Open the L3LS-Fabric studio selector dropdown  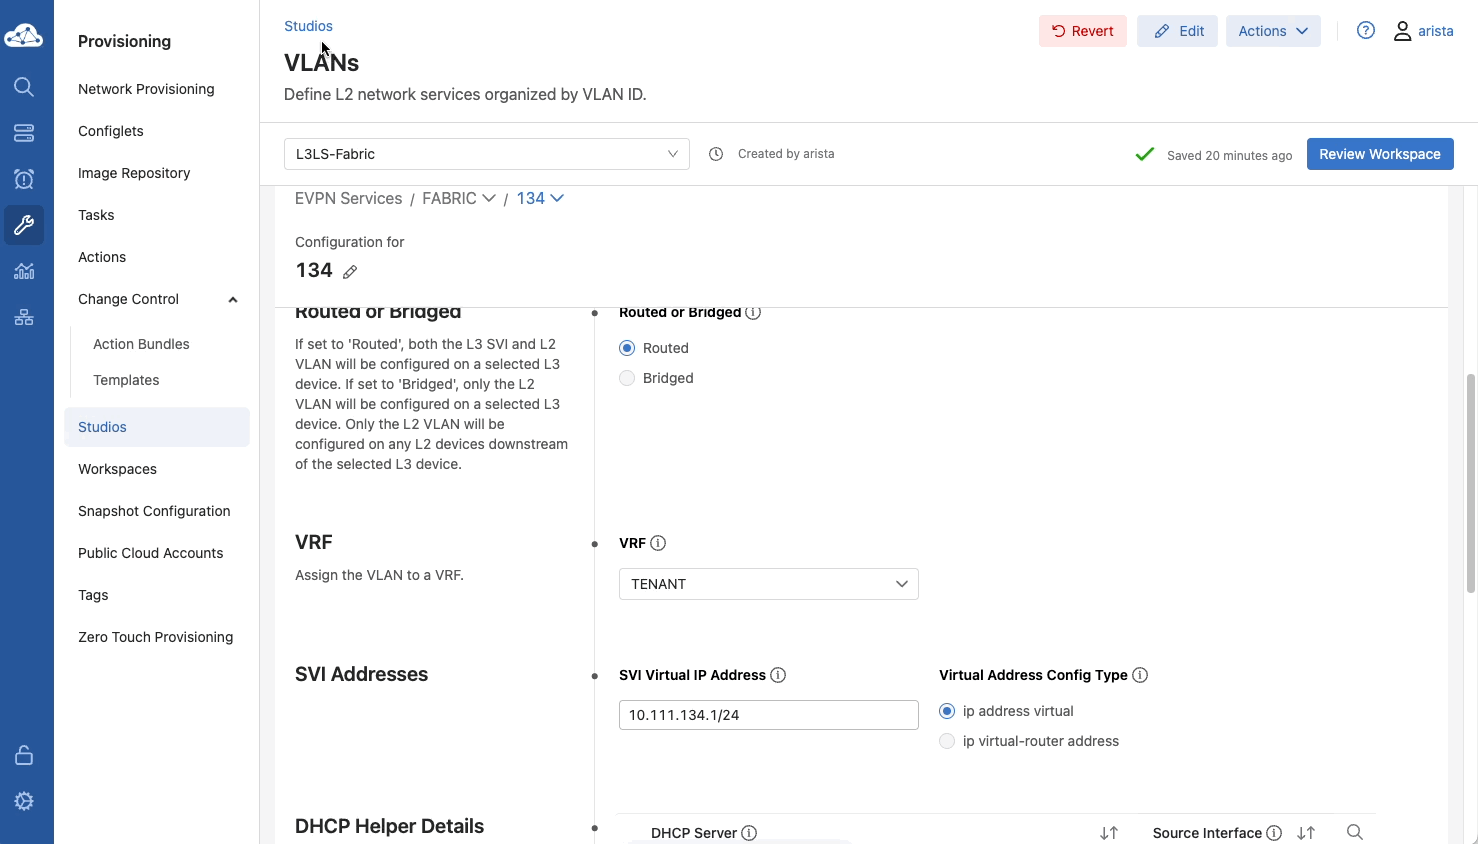click(x=486, y=154)
